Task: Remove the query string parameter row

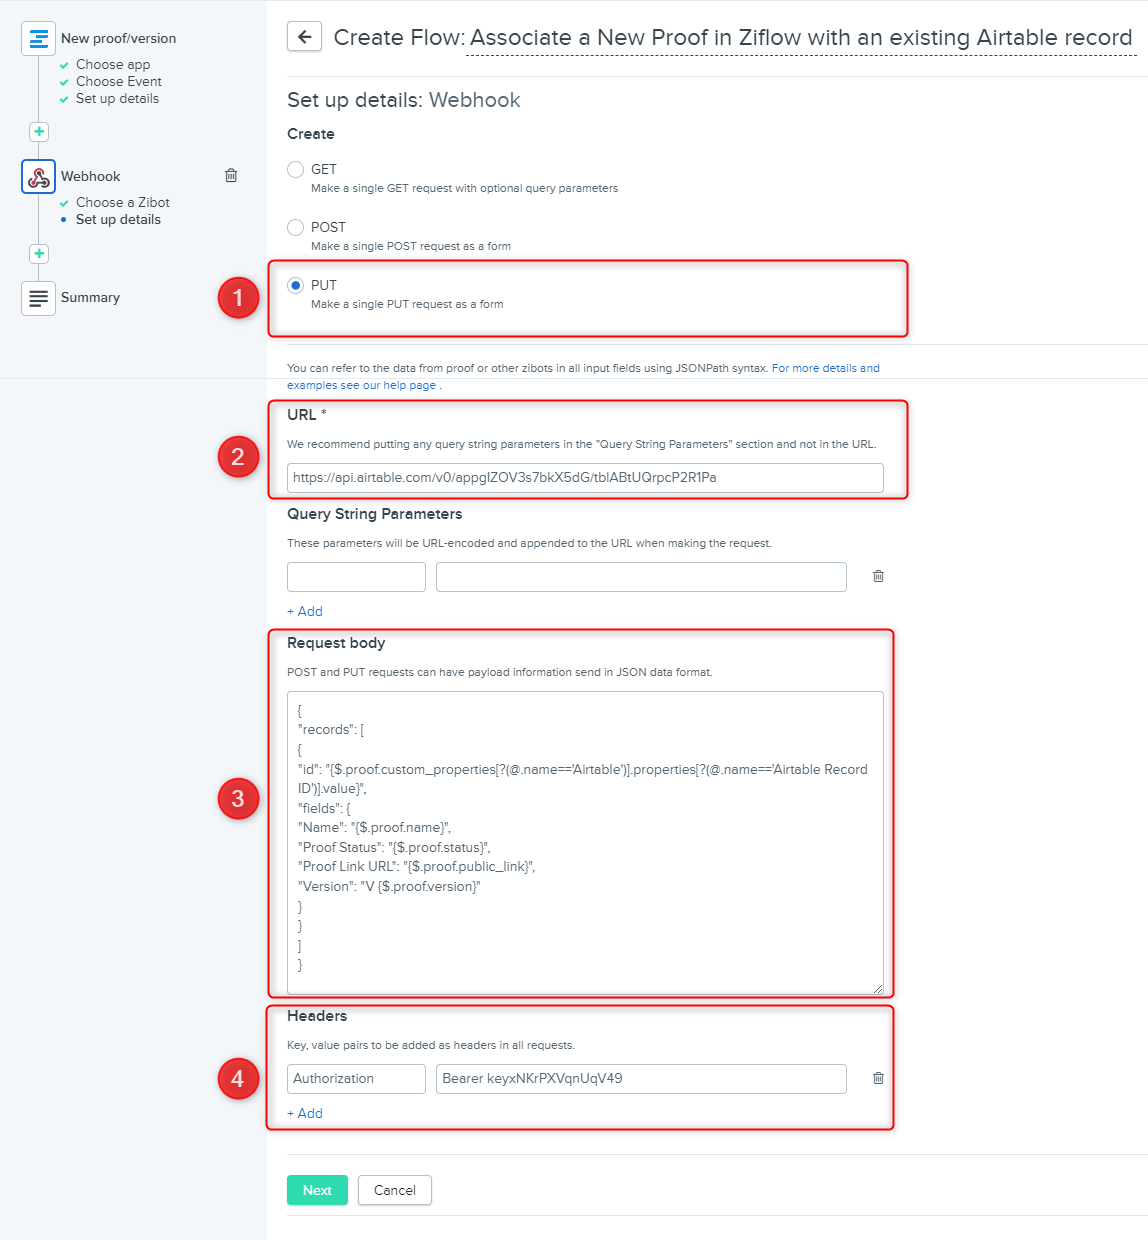Action: 878,576
